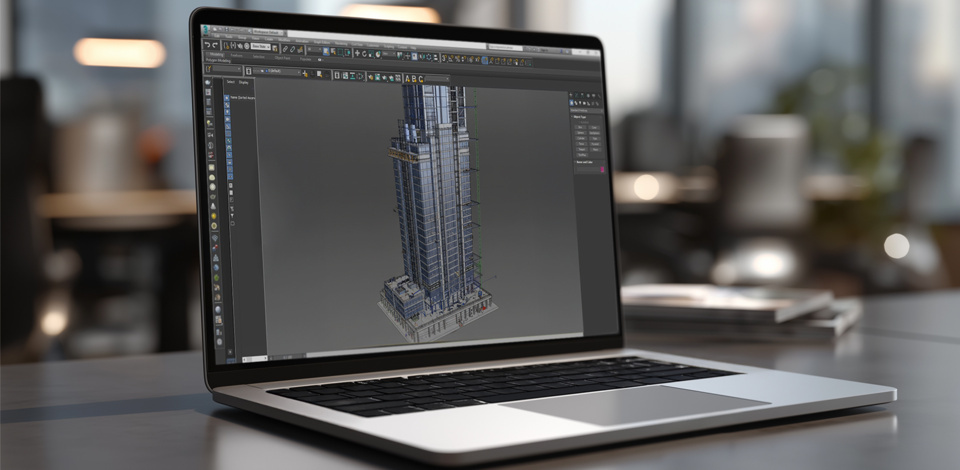Toggle the 3D Snaps button
Viewport: 960px width, 470px height.
pos(444,58)
